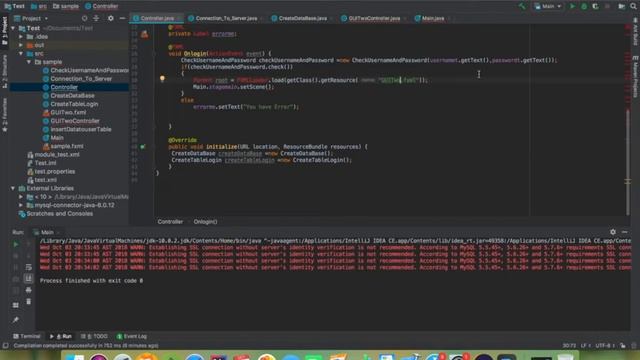The image size is (640, 360).
Task: Open Search Everywhere magnifier icon
Action: point(633,6)
